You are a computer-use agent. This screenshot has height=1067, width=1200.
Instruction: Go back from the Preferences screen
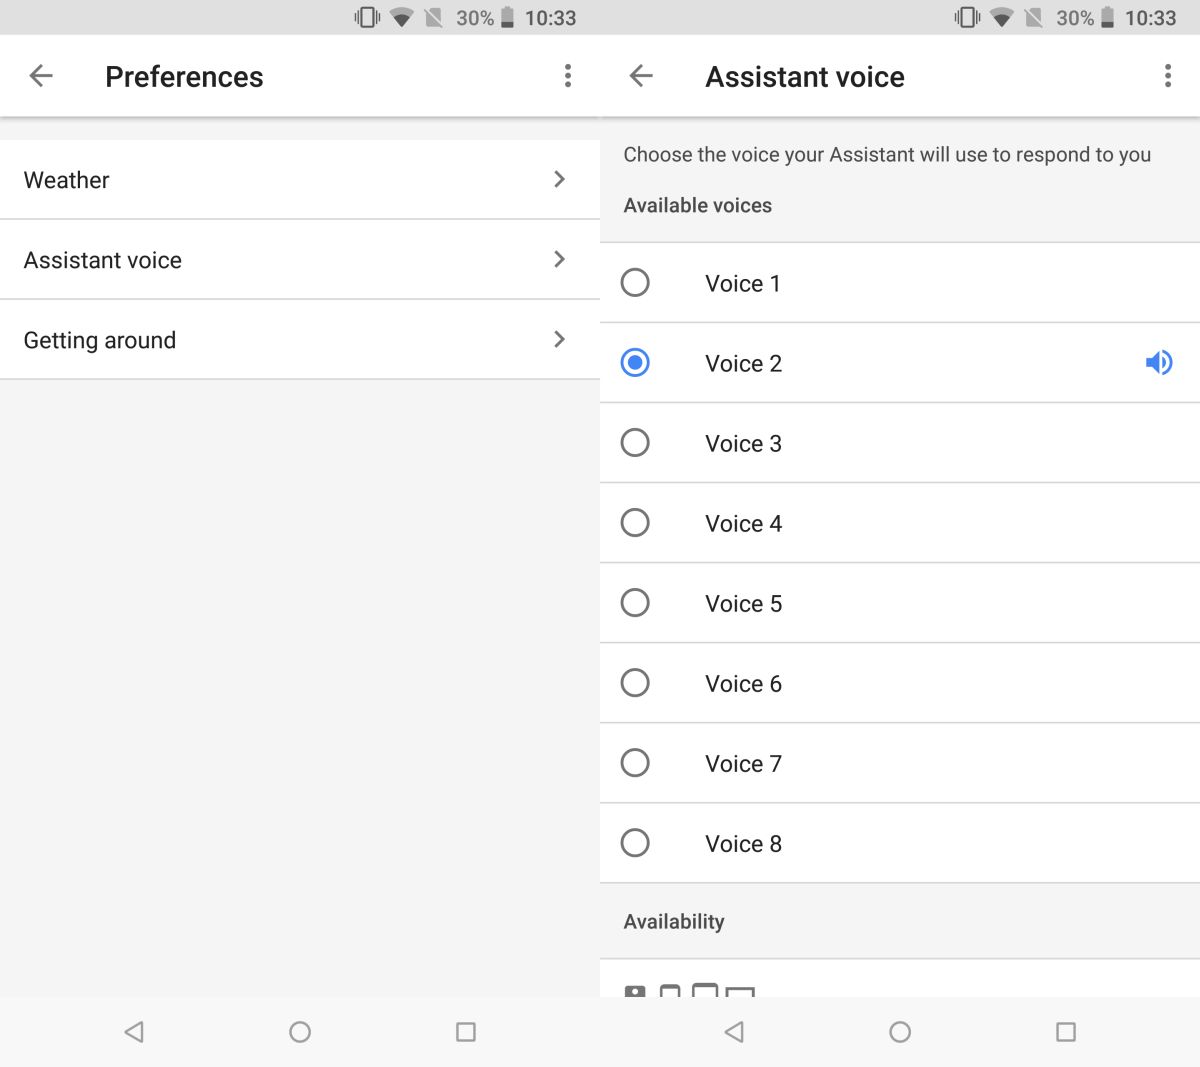tap(41, 76)
